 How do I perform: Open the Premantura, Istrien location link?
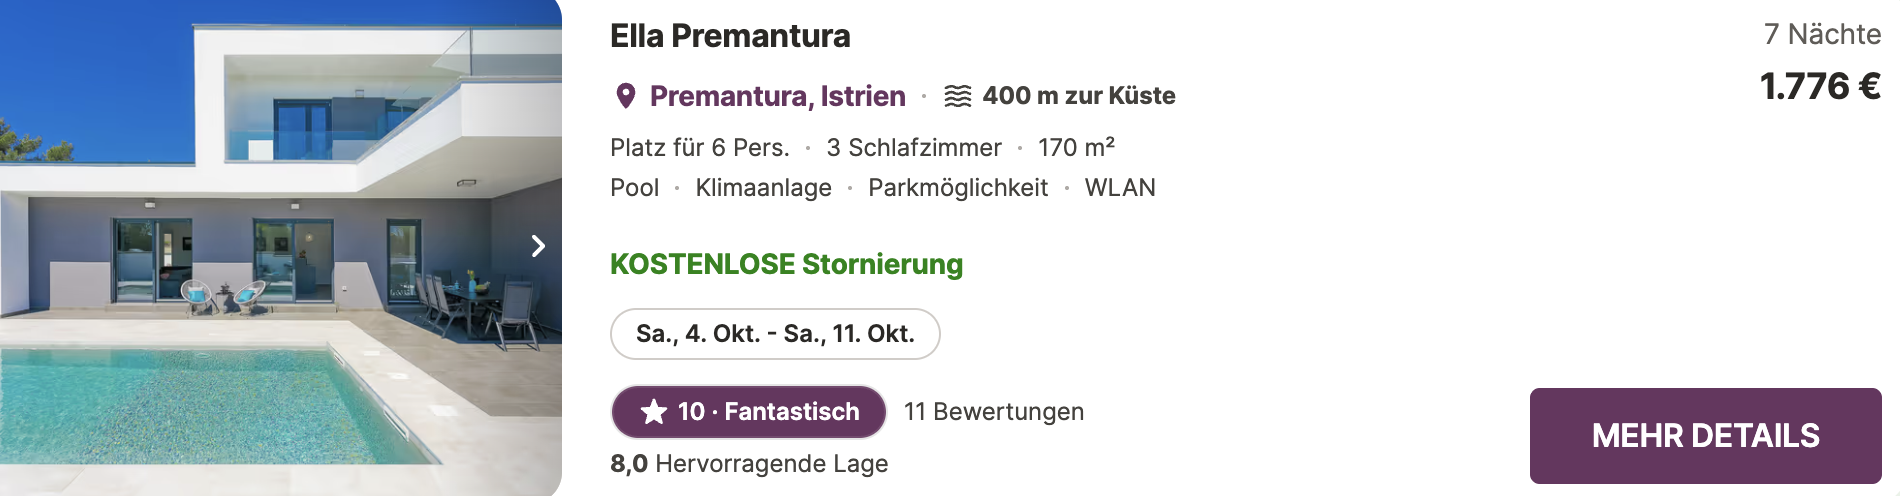pos(777,96)
